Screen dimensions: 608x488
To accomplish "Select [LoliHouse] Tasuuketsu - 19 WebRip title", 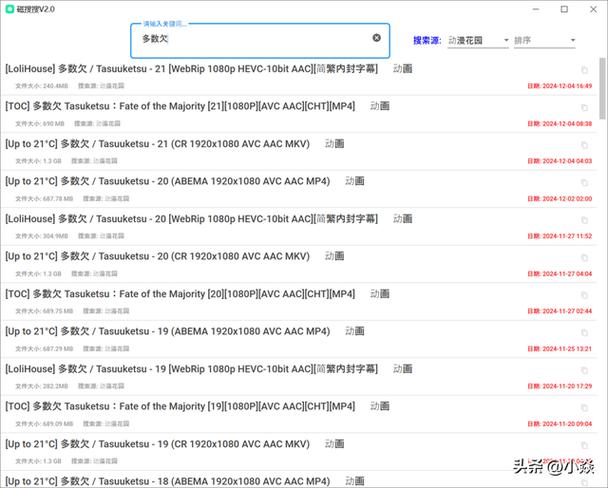I will point(192,369).
